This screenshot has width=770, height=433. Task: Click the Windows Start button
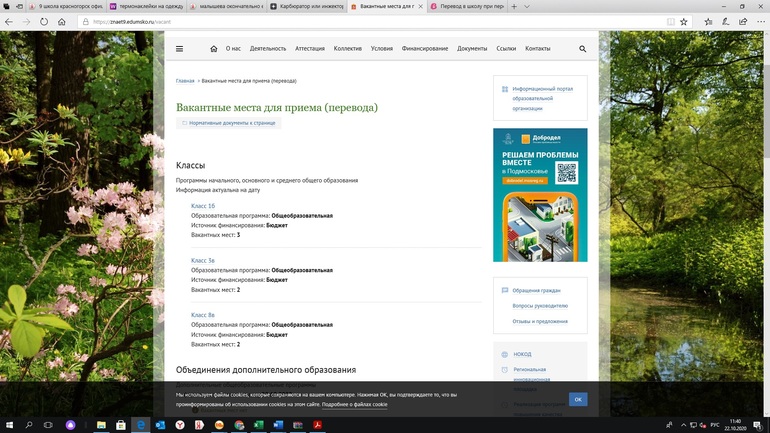[9, 425]
